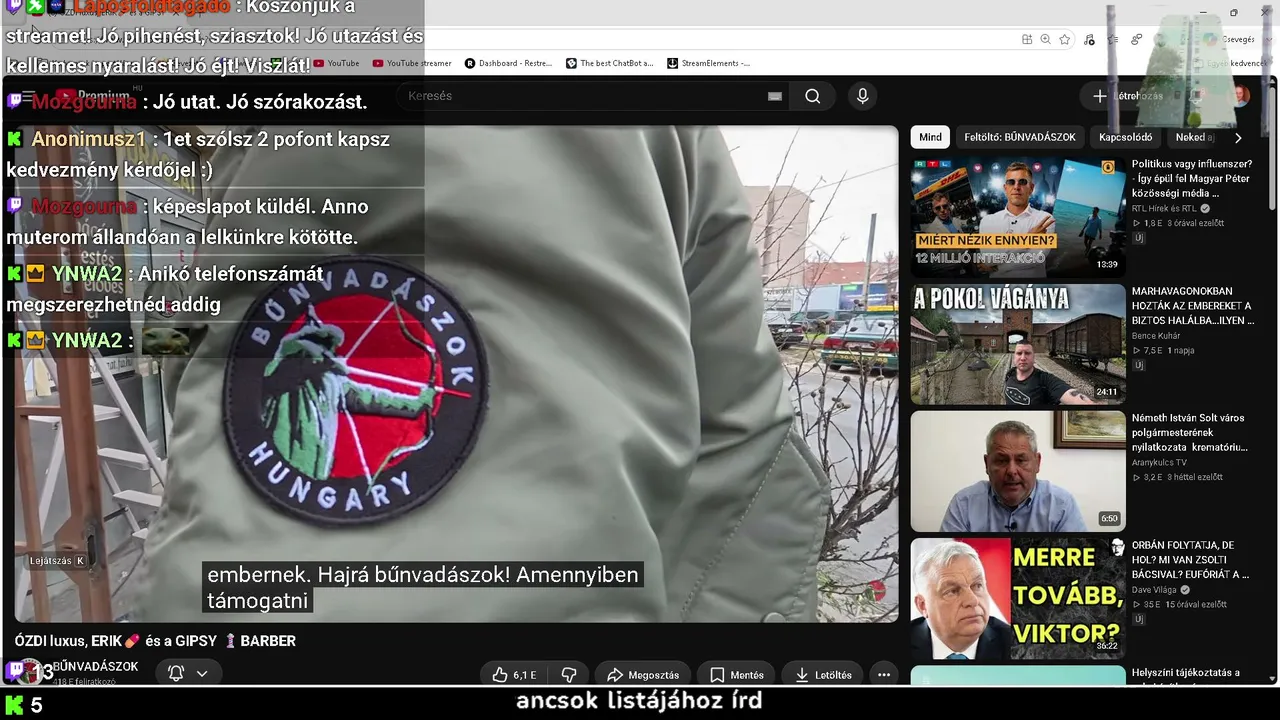Viewport: 1280px width, 720px height.
Task: Open the Politikus vagy influenszer video thumbnail
Action: [x=1017, y=216]
